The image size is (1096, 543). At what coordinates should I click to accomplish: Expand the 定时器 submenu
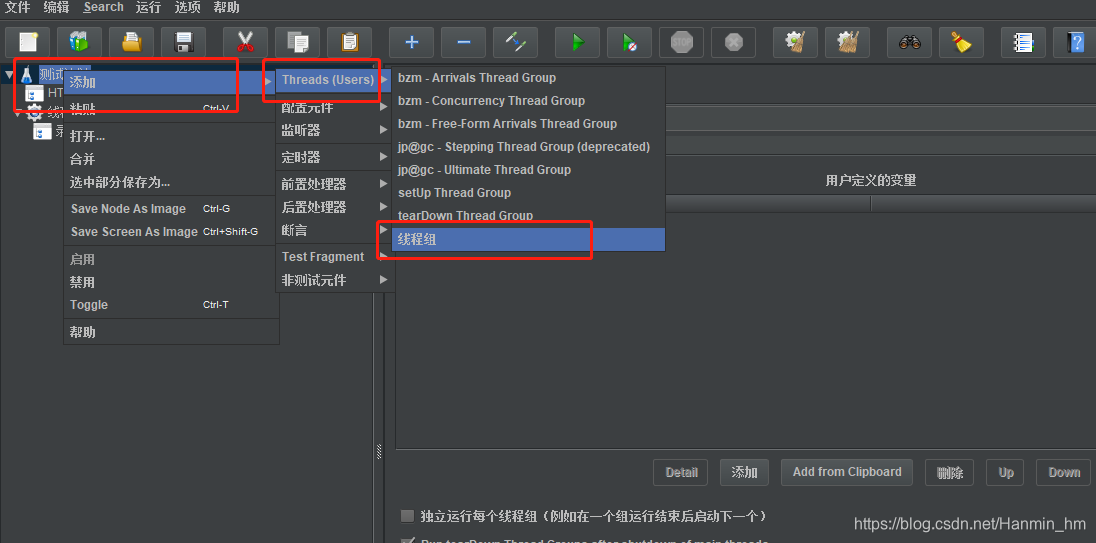pos(335,157)
